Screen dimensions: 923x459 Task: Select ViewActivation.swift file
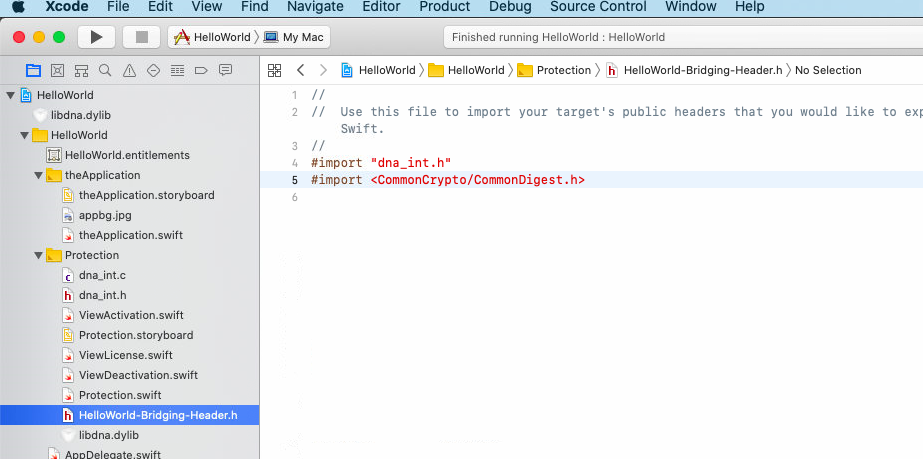[x=130, y=315]
